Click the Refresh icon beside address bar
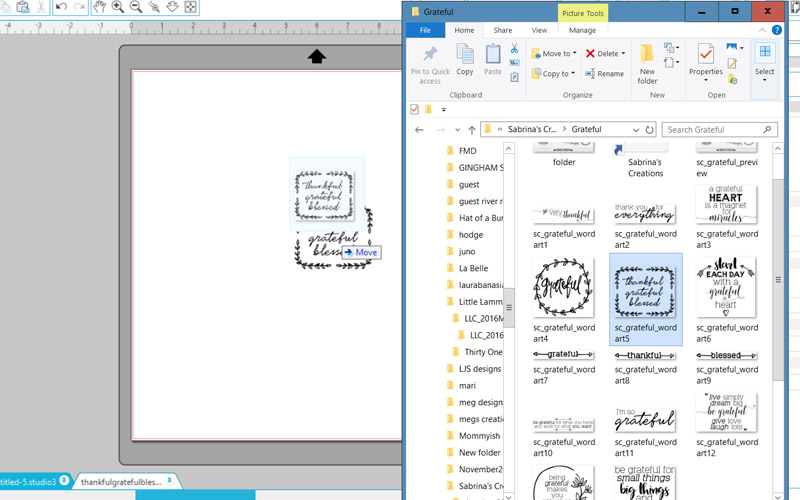The image size is (800, 500). pyautogui.click(x=649, y=130)
